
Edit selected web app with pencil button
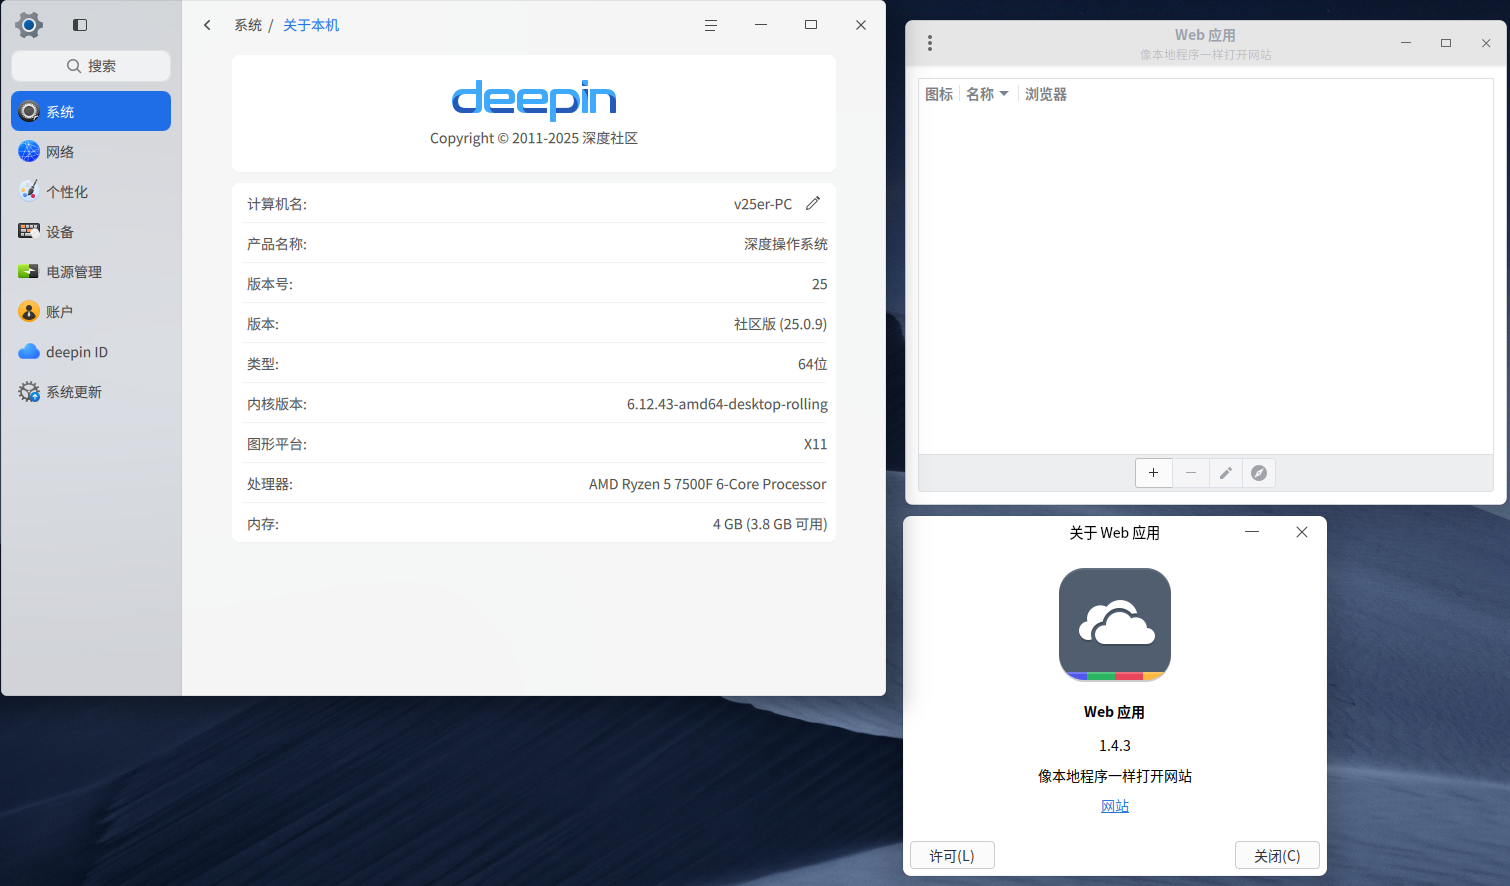1225,473
